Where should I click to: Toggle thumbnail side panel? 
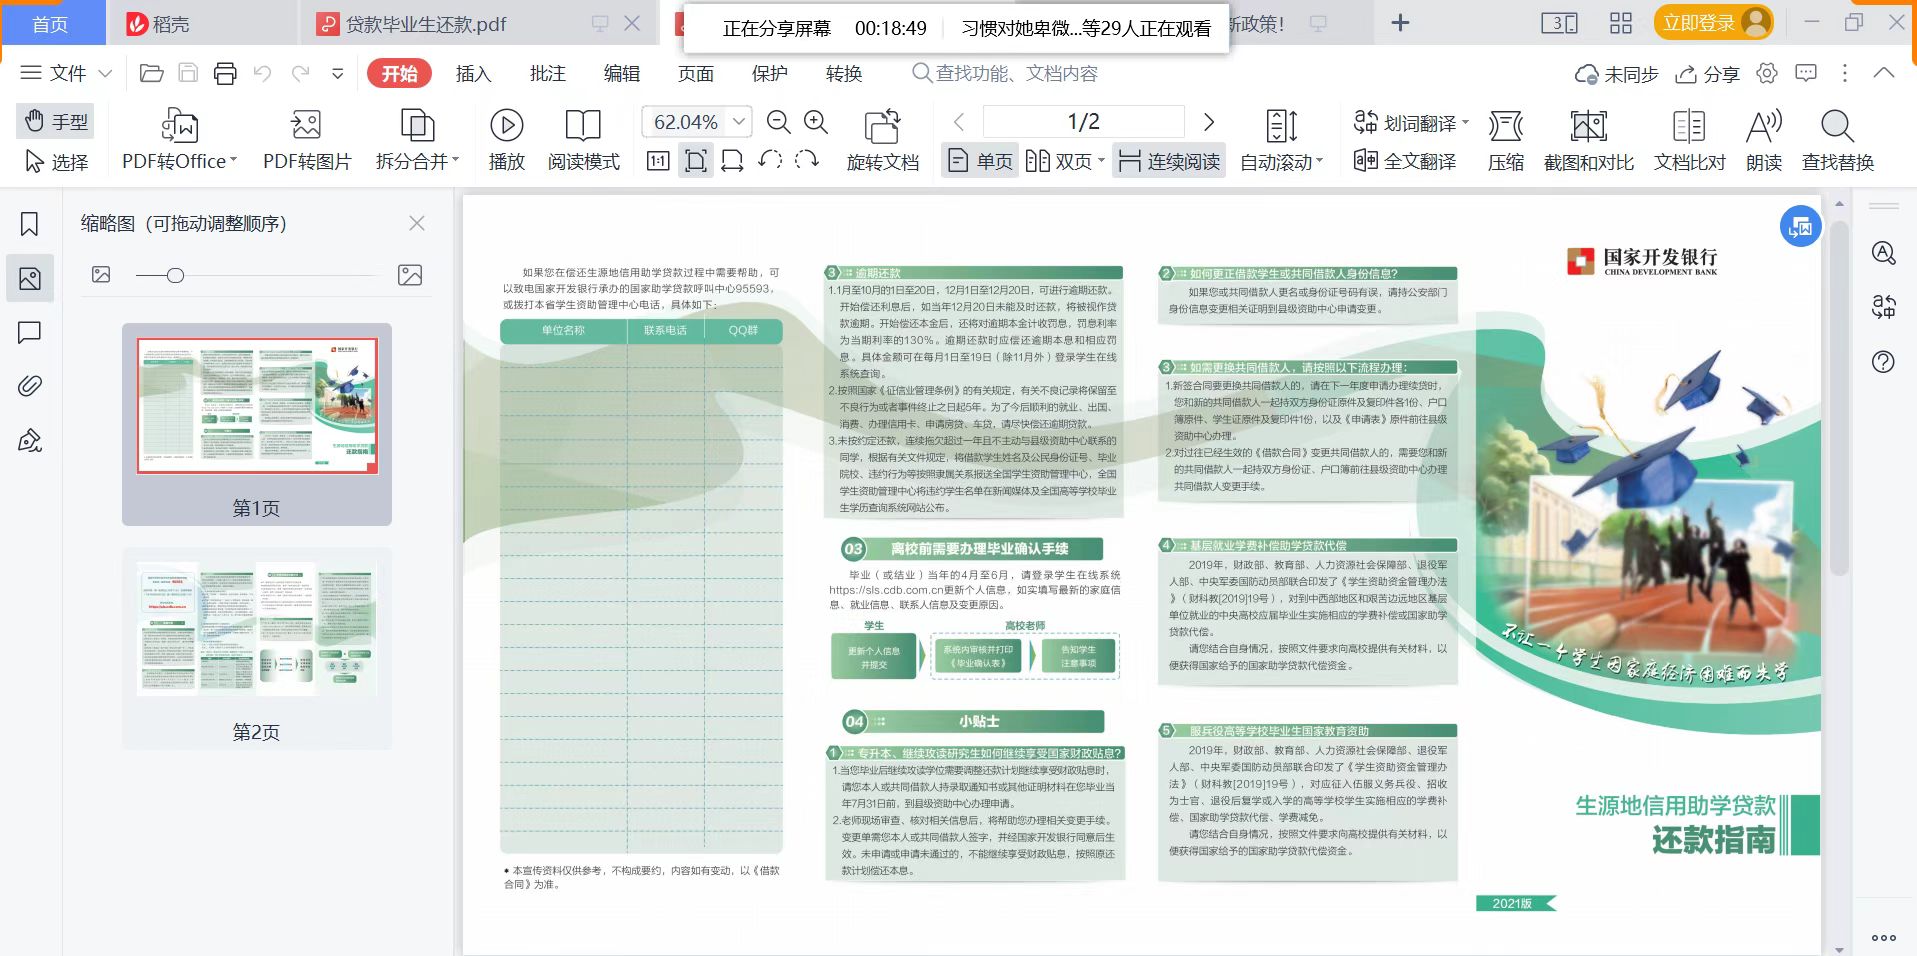30,278
